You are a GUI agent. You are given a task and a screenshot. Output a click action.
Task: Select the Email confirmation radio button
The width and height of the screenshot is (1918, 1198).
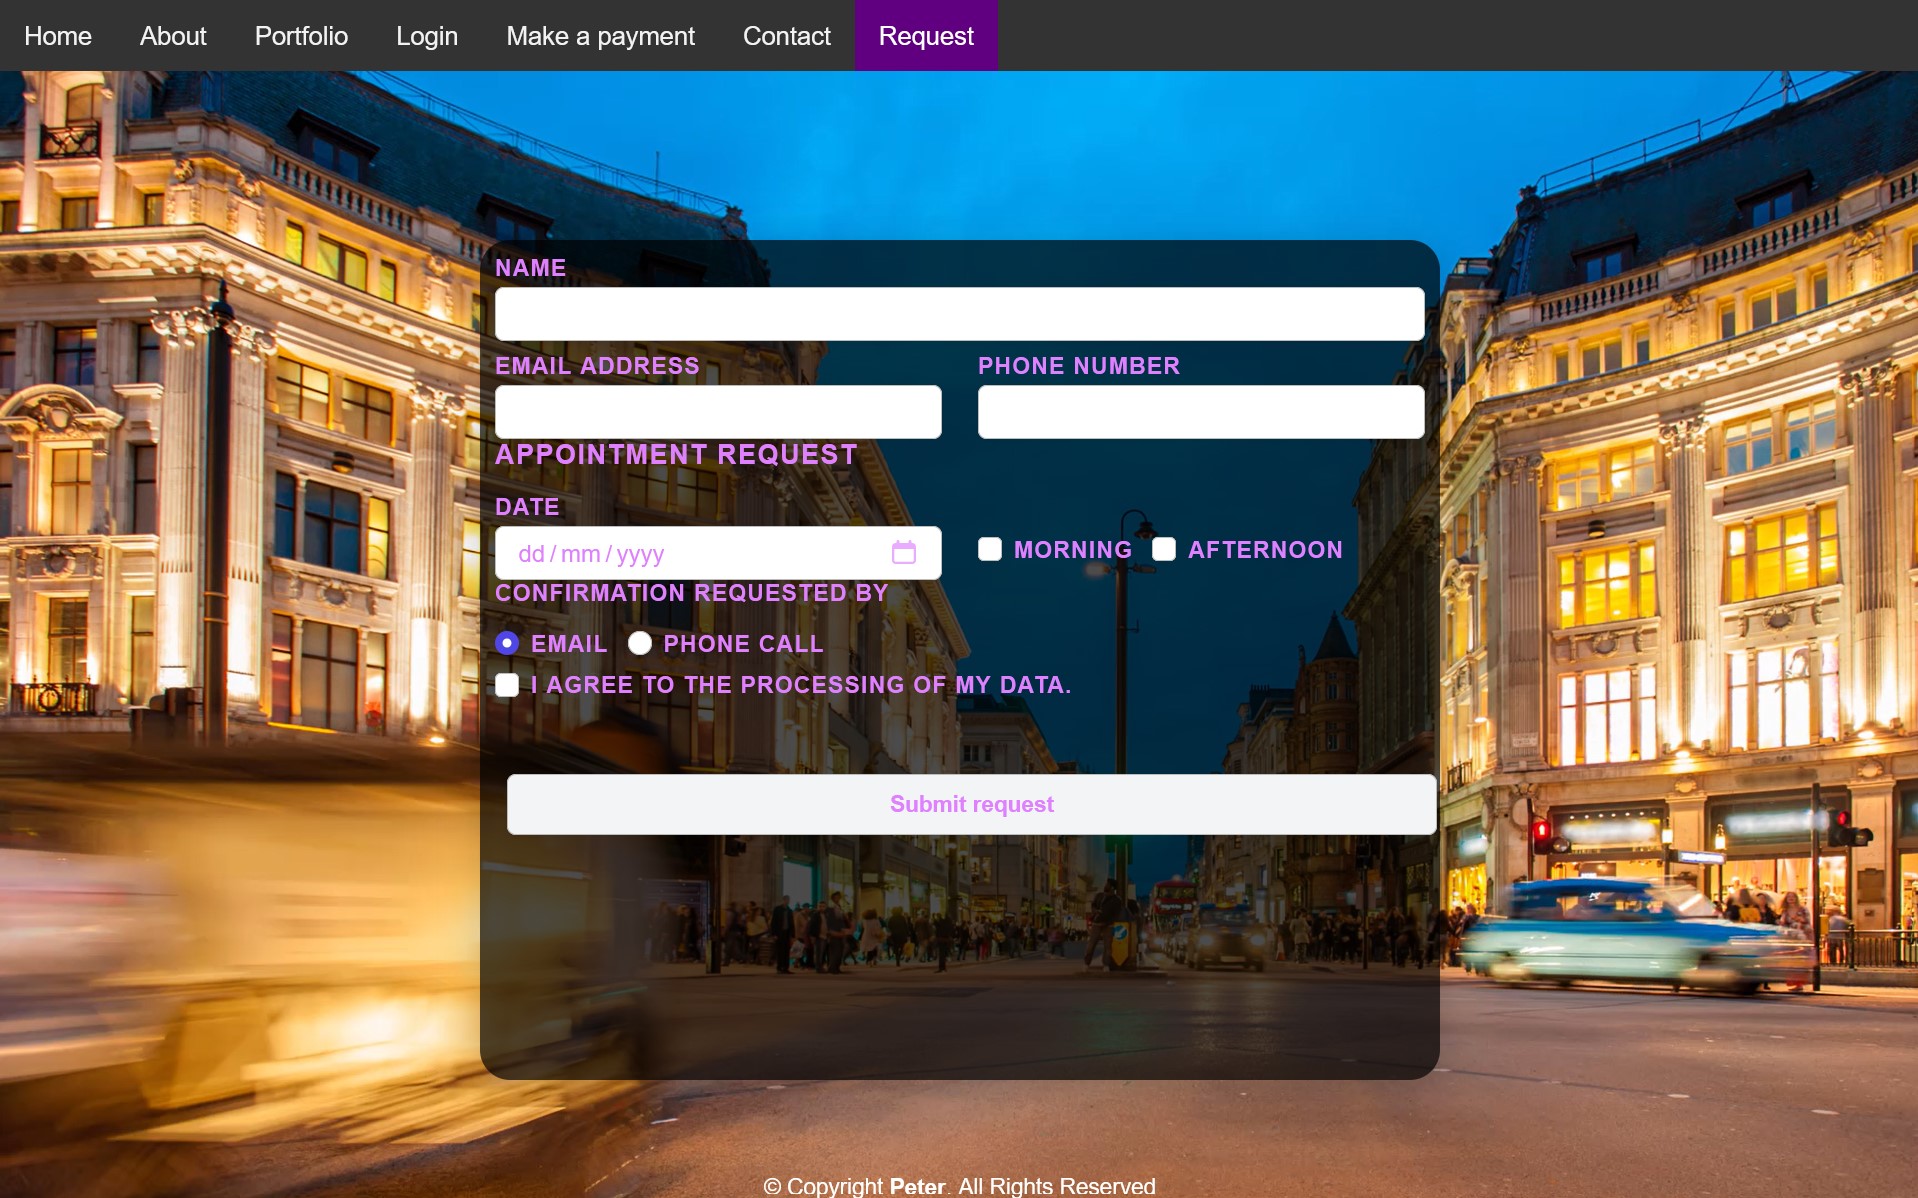coord(507,643)
